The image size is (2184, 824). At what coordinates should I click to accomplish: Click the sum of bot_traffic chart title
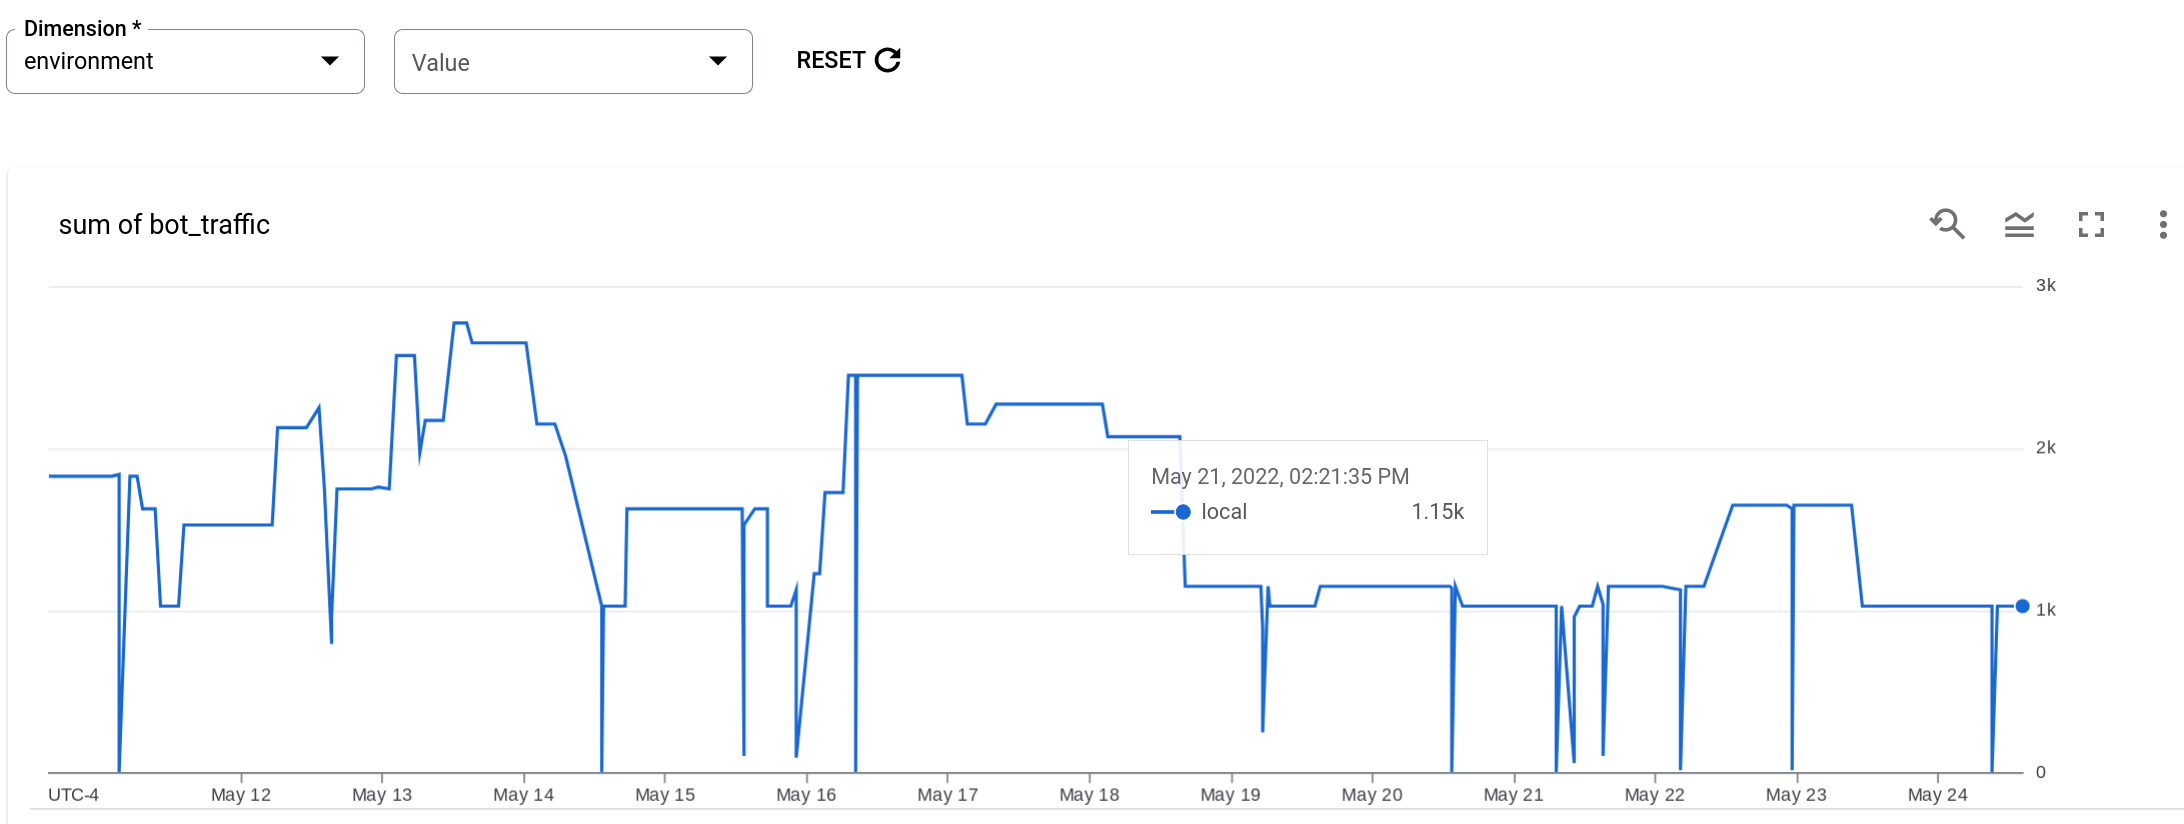click(165, 224)
